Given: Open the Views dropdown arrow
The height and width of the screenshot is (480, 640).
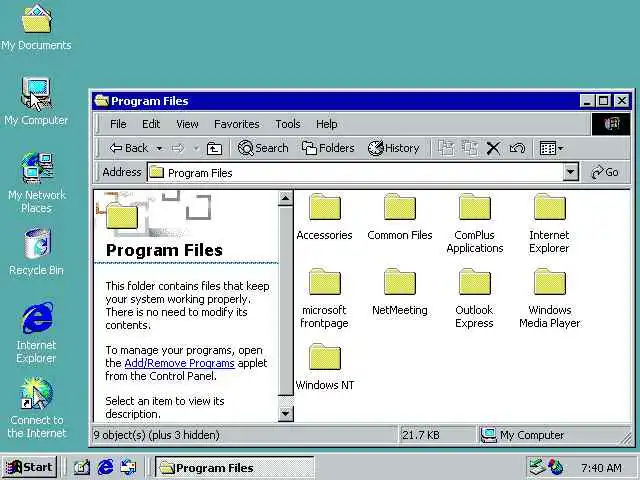Looking at the screenshot, I should (561, 149).
